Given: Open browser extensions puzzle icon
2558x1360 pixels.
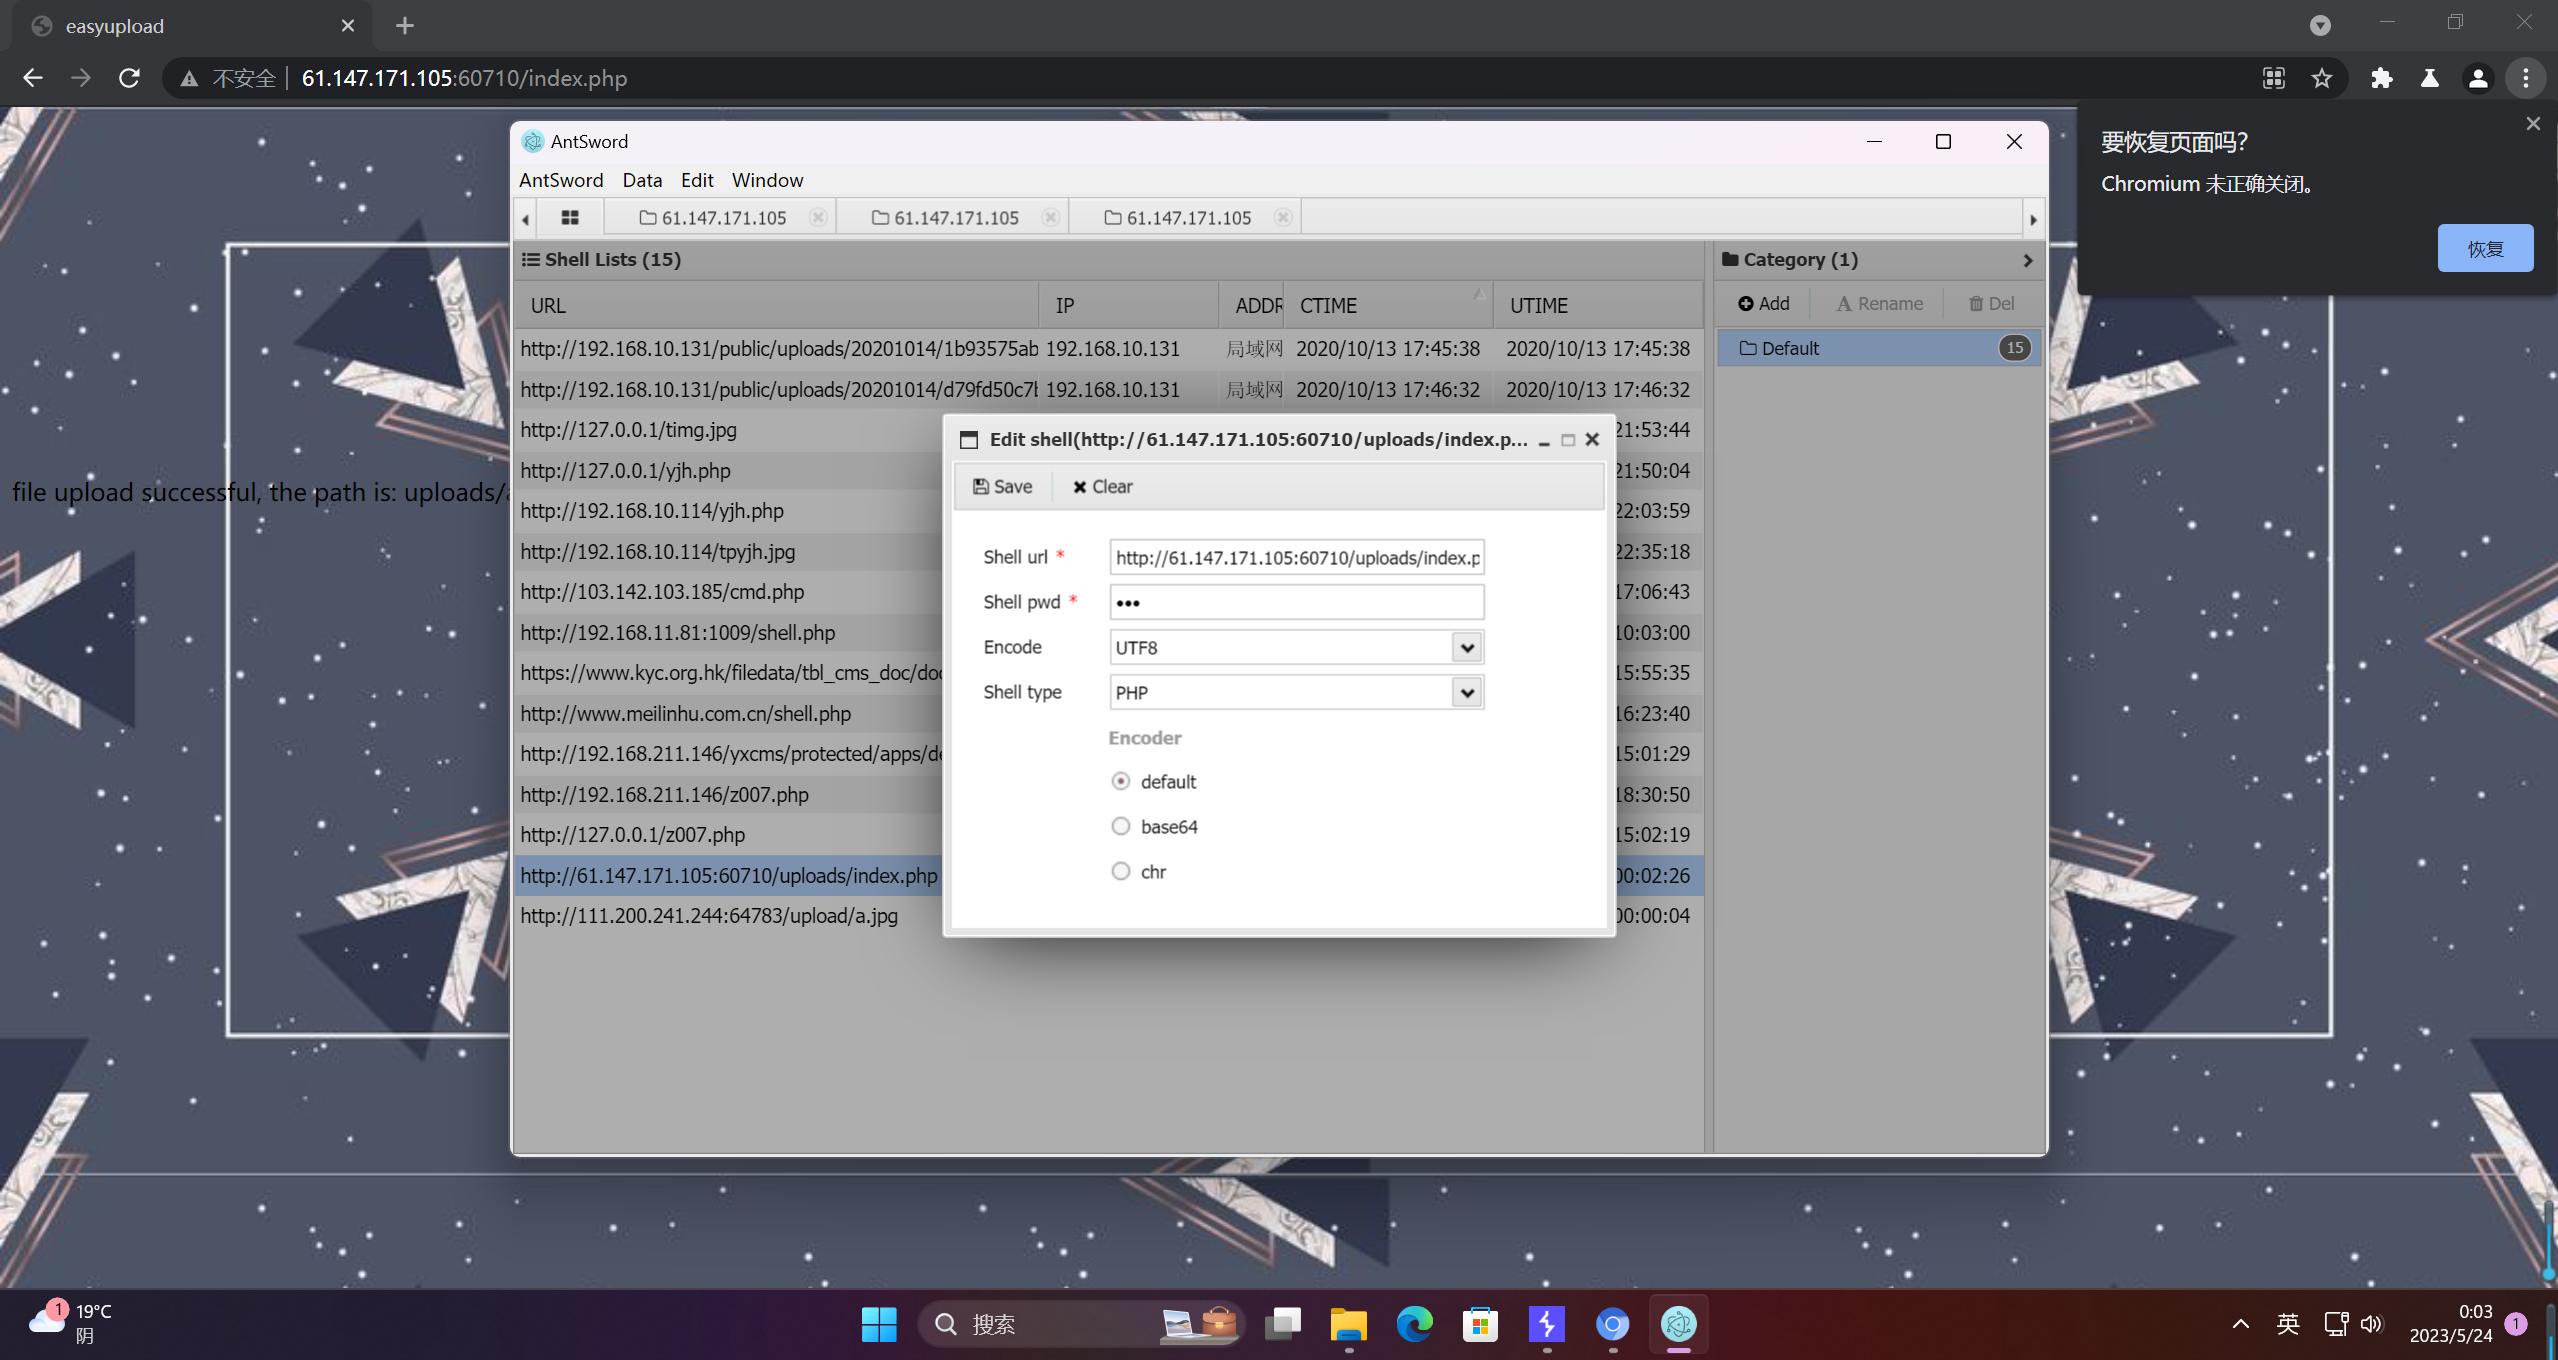Looking at the screenshot, I should [x=2381, y=78].
